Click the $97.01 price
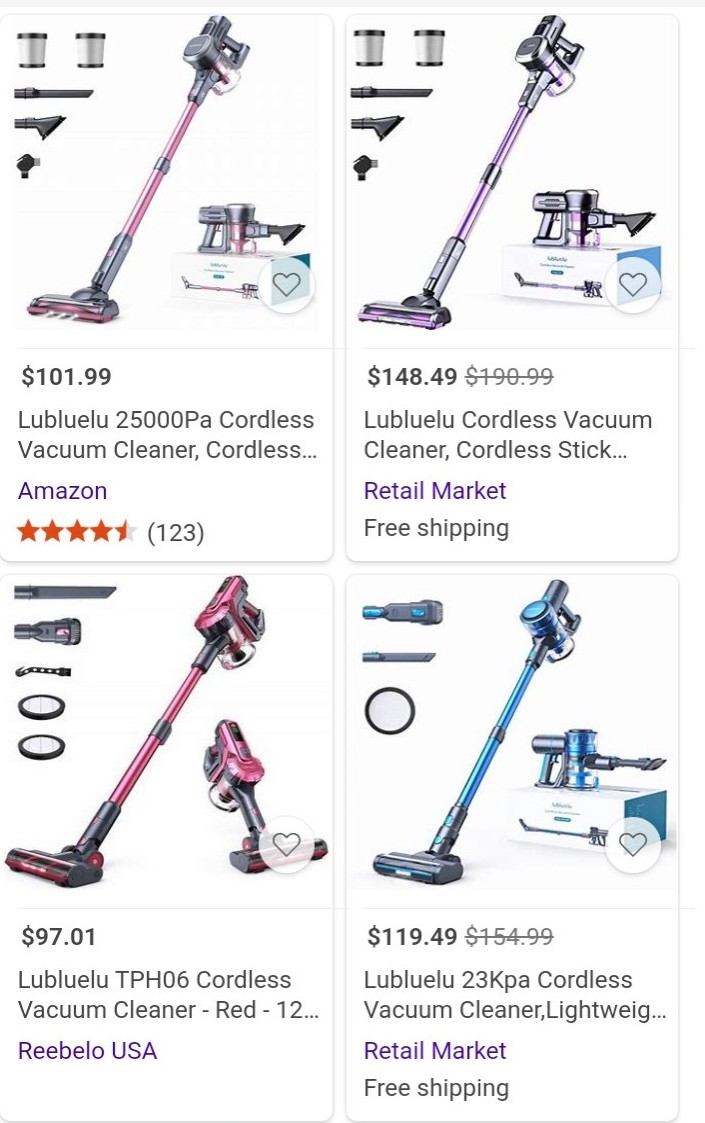This screenshot has width=705, height=1123. pyautogui.click(x=59, y=936)
